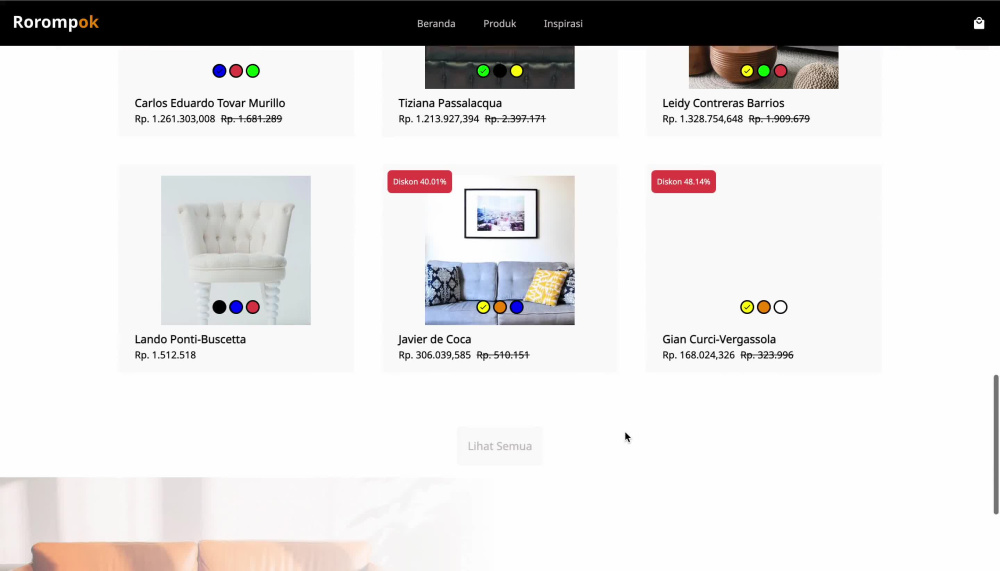Select black color for Lando Ponti-Buscetta

(219, 307)
